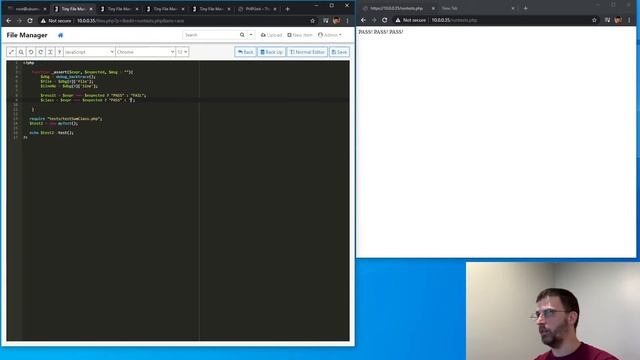
Task: Save the file with the Save button
Action: pyautogui.click(x=339, y=52)
